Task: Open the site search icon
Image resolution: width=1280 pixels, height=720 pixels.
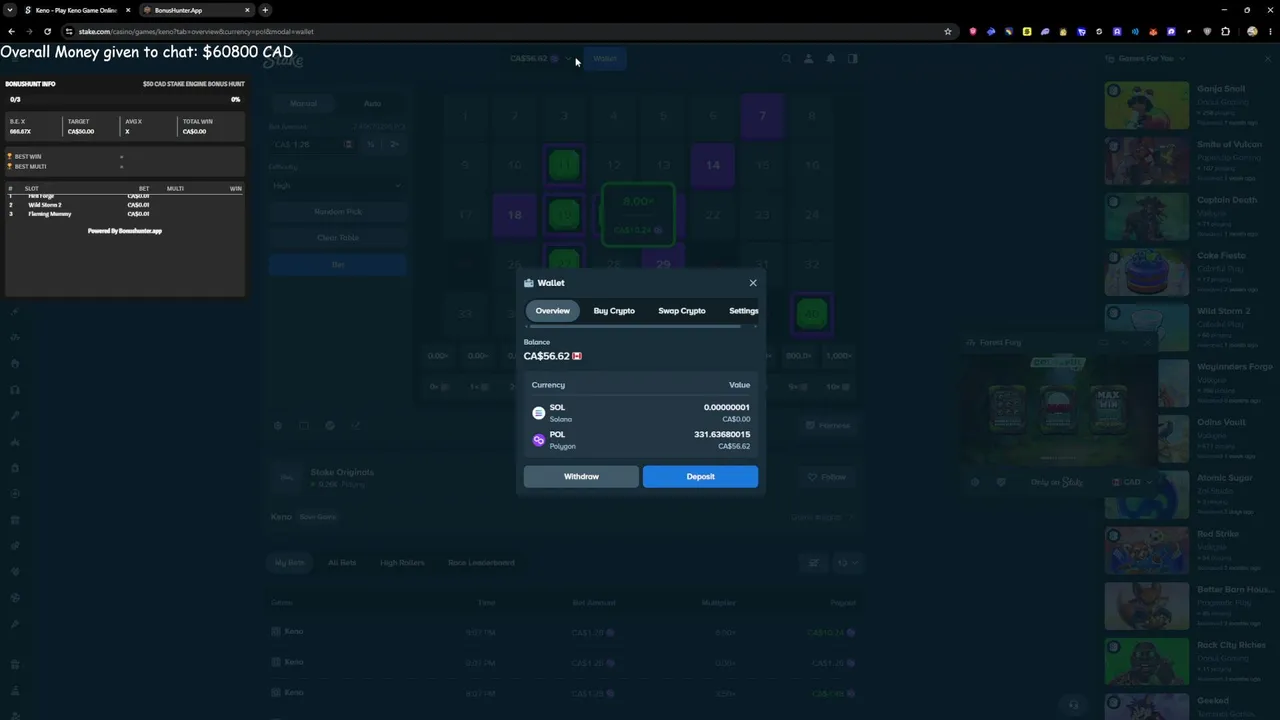Action: tap(787, 59)
